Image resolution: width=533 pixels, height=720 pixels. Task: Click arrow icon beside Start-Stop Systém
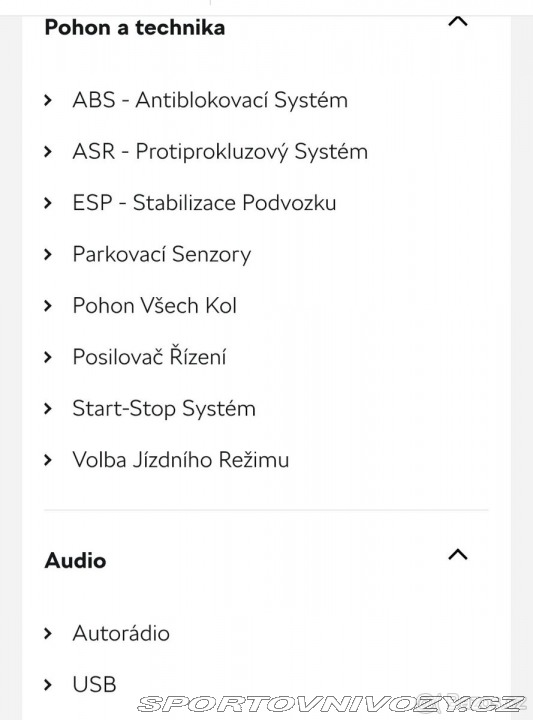(x=48, y=409)
